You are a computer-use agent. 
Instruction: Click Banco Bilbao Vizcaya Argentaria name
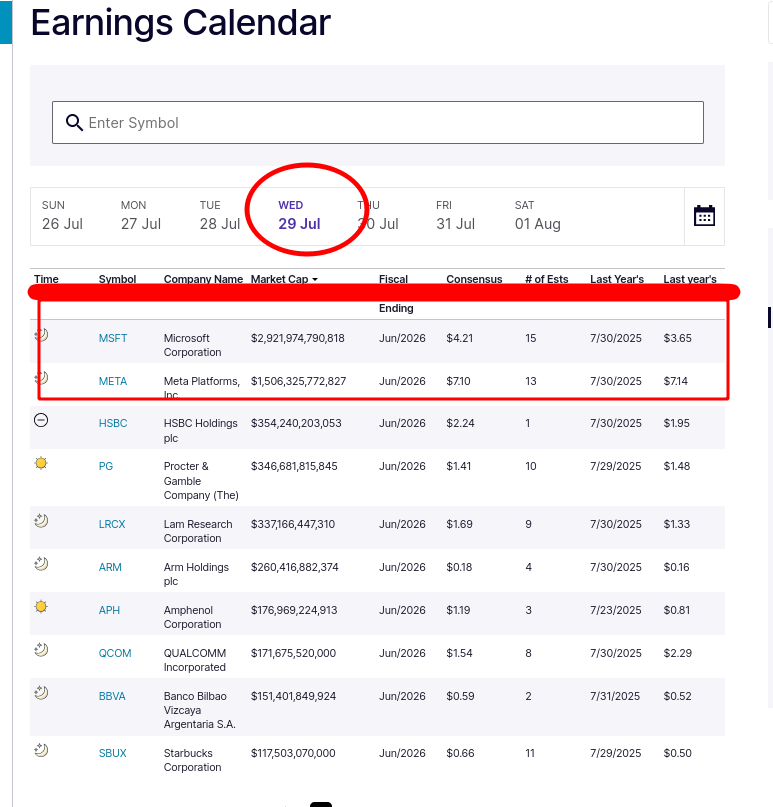(x=200, y=710)
